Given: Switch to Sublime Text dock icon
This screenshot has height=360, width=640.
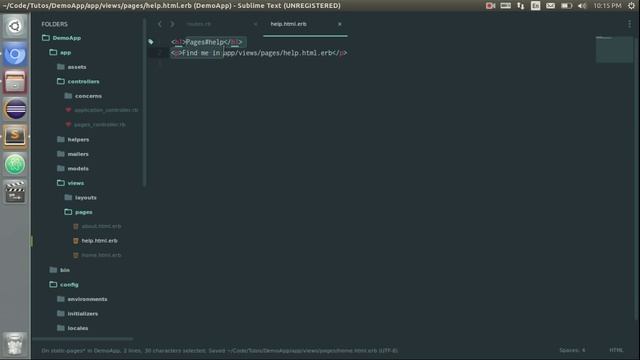Looking at the screenshot, I should tap(15, 136).
